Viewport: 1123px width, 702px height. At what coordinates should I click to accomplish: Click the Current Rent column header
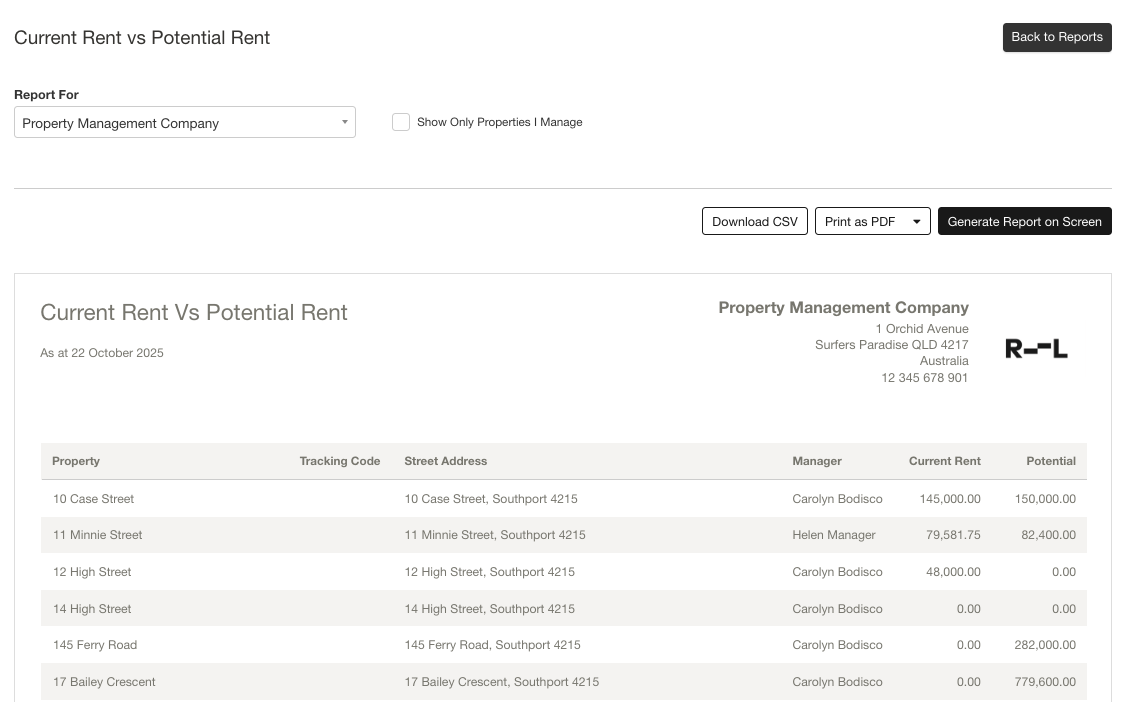tap(944, 461)
